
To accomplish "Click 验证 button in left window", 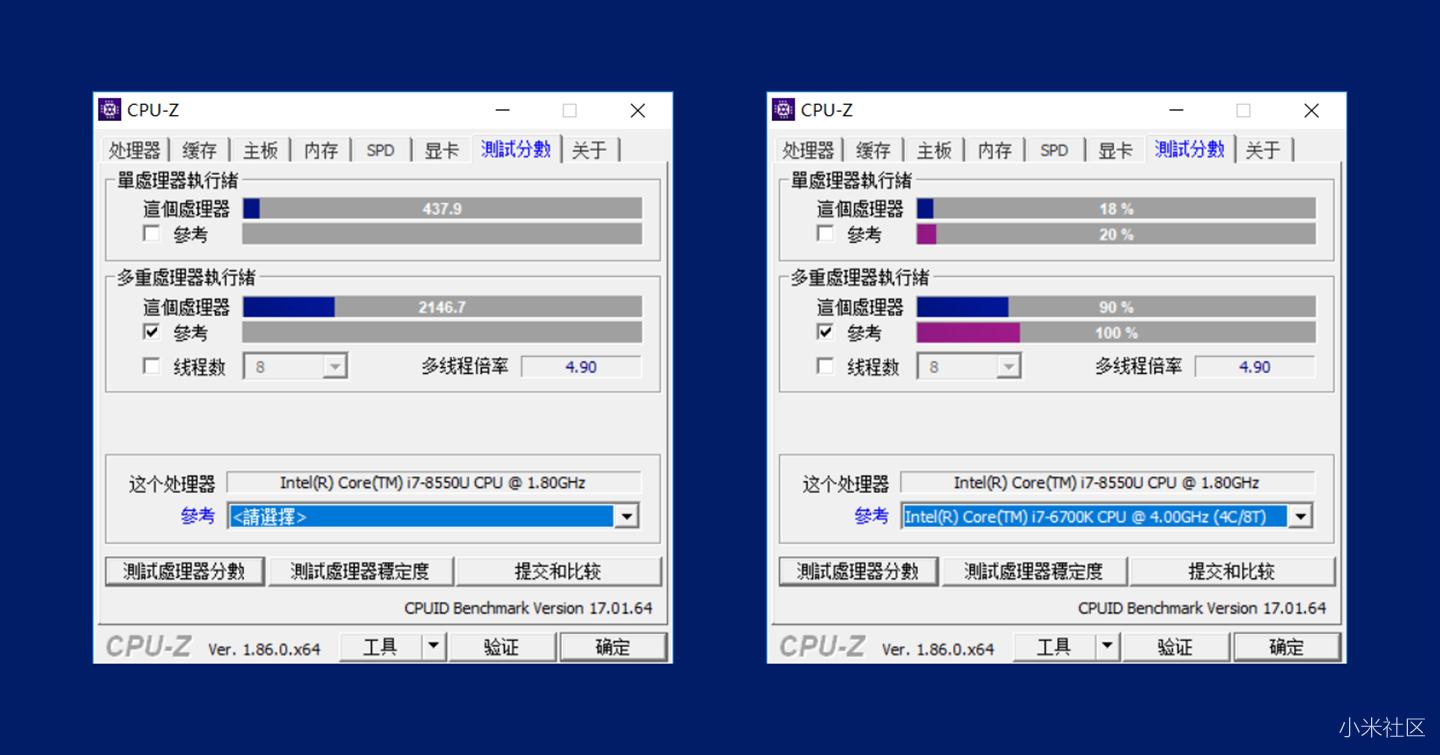I will point(502,647).
